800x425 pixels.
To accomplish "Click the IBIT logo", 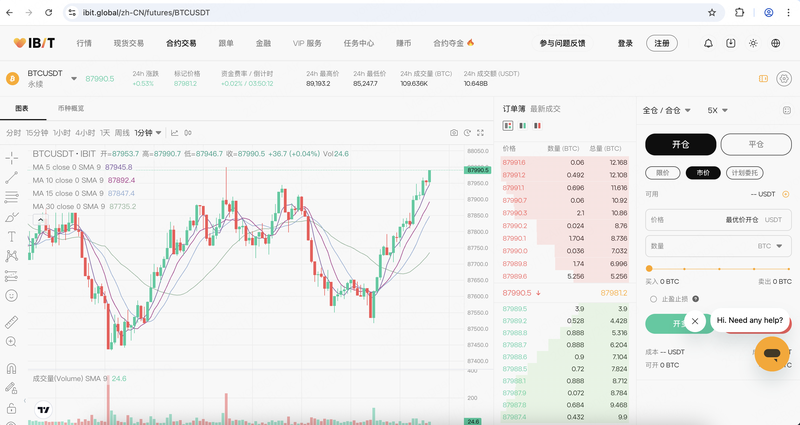I will 34,43.
